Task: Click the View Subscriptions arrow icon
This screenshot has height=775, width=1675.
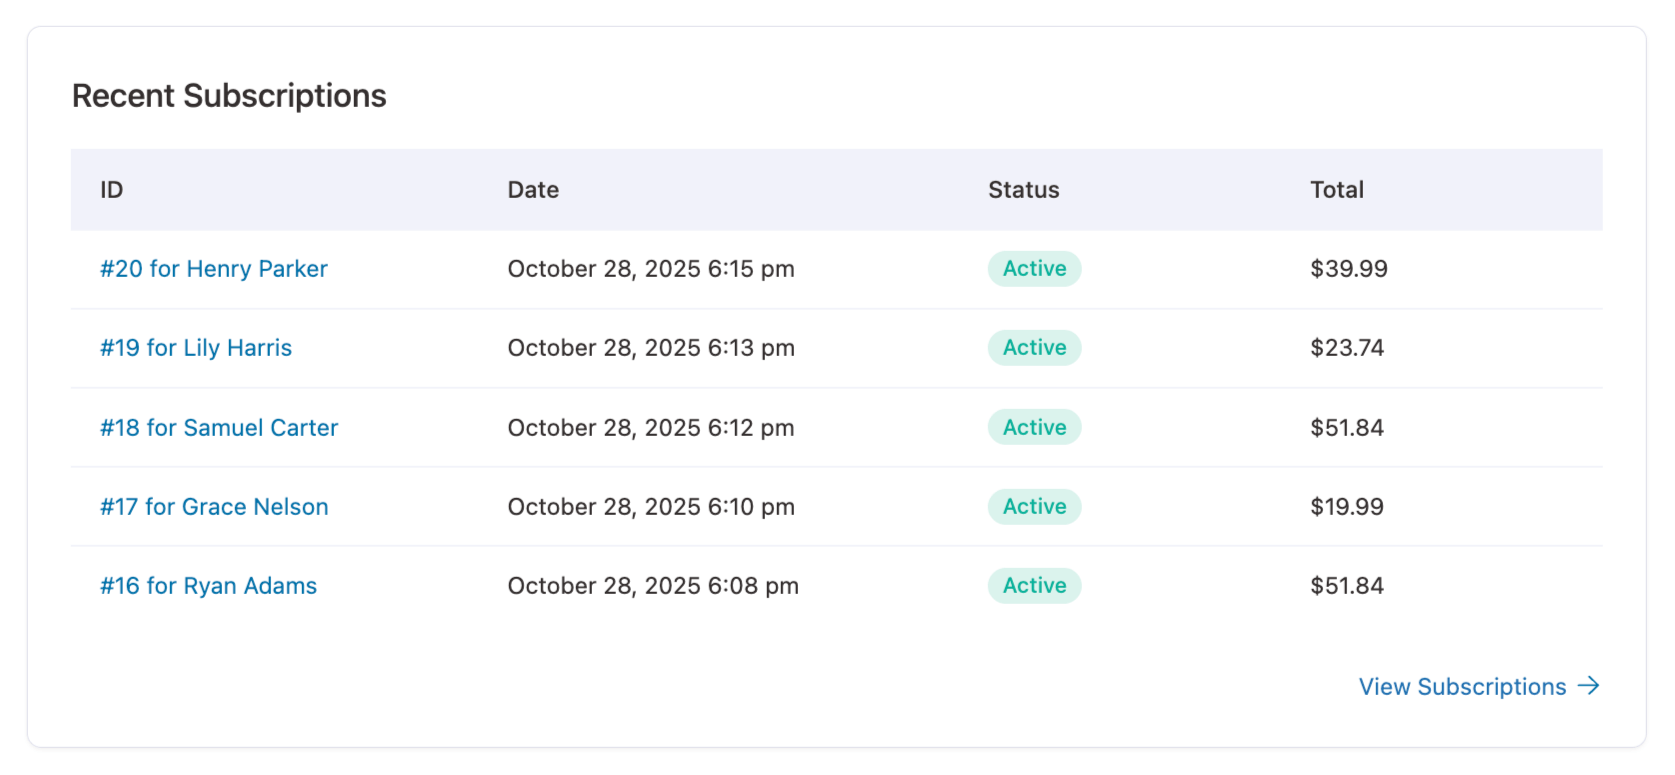Action: point(1589,686)
